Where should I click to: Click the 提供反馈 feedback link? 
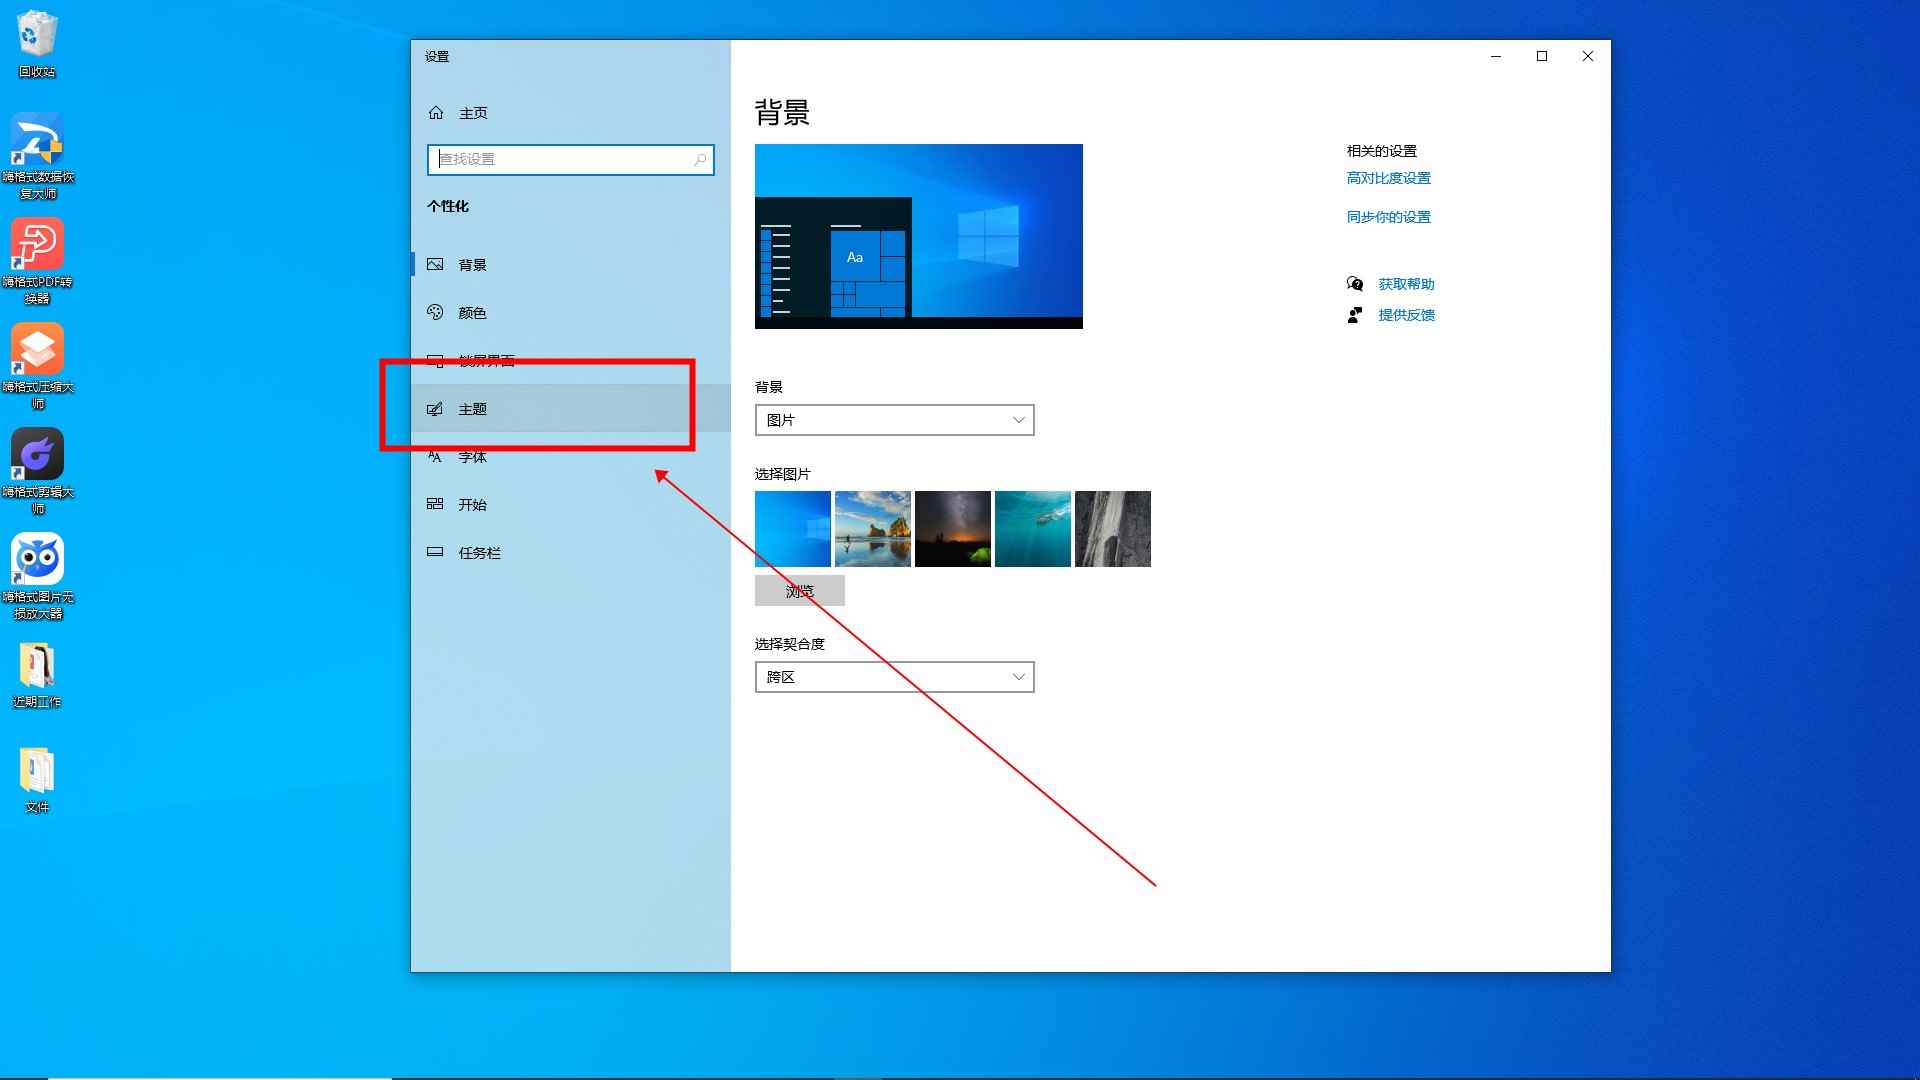click(x=1405, y=315)
